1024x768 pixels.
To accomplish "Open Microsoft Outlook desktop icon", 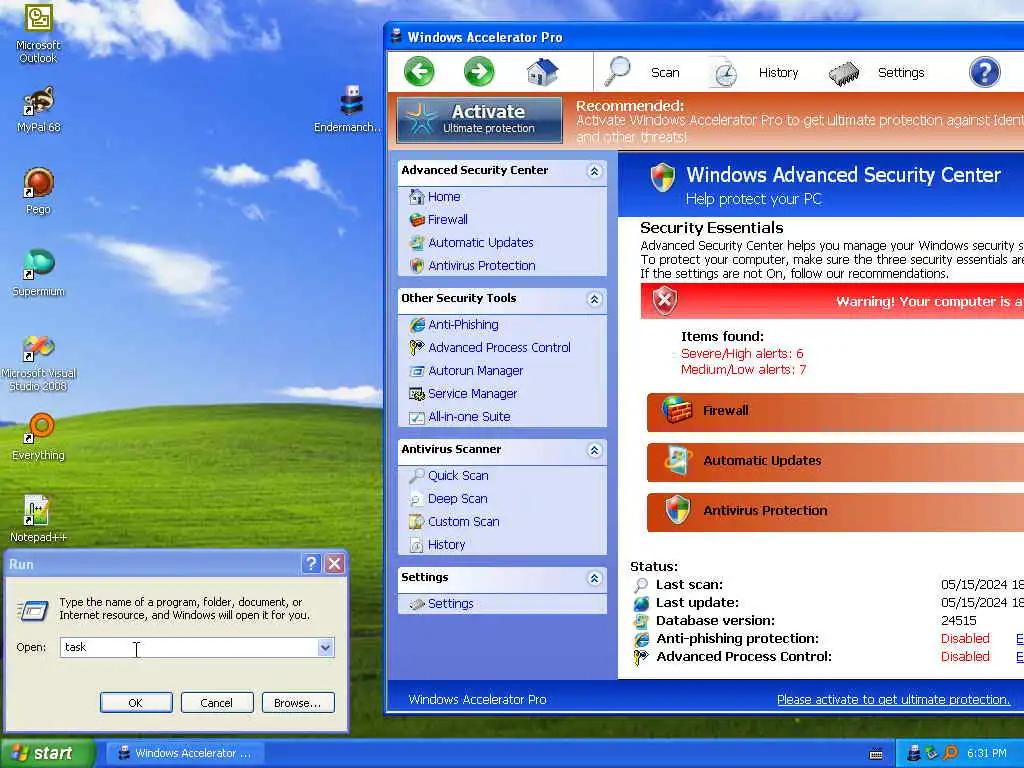I will [39, 34].
